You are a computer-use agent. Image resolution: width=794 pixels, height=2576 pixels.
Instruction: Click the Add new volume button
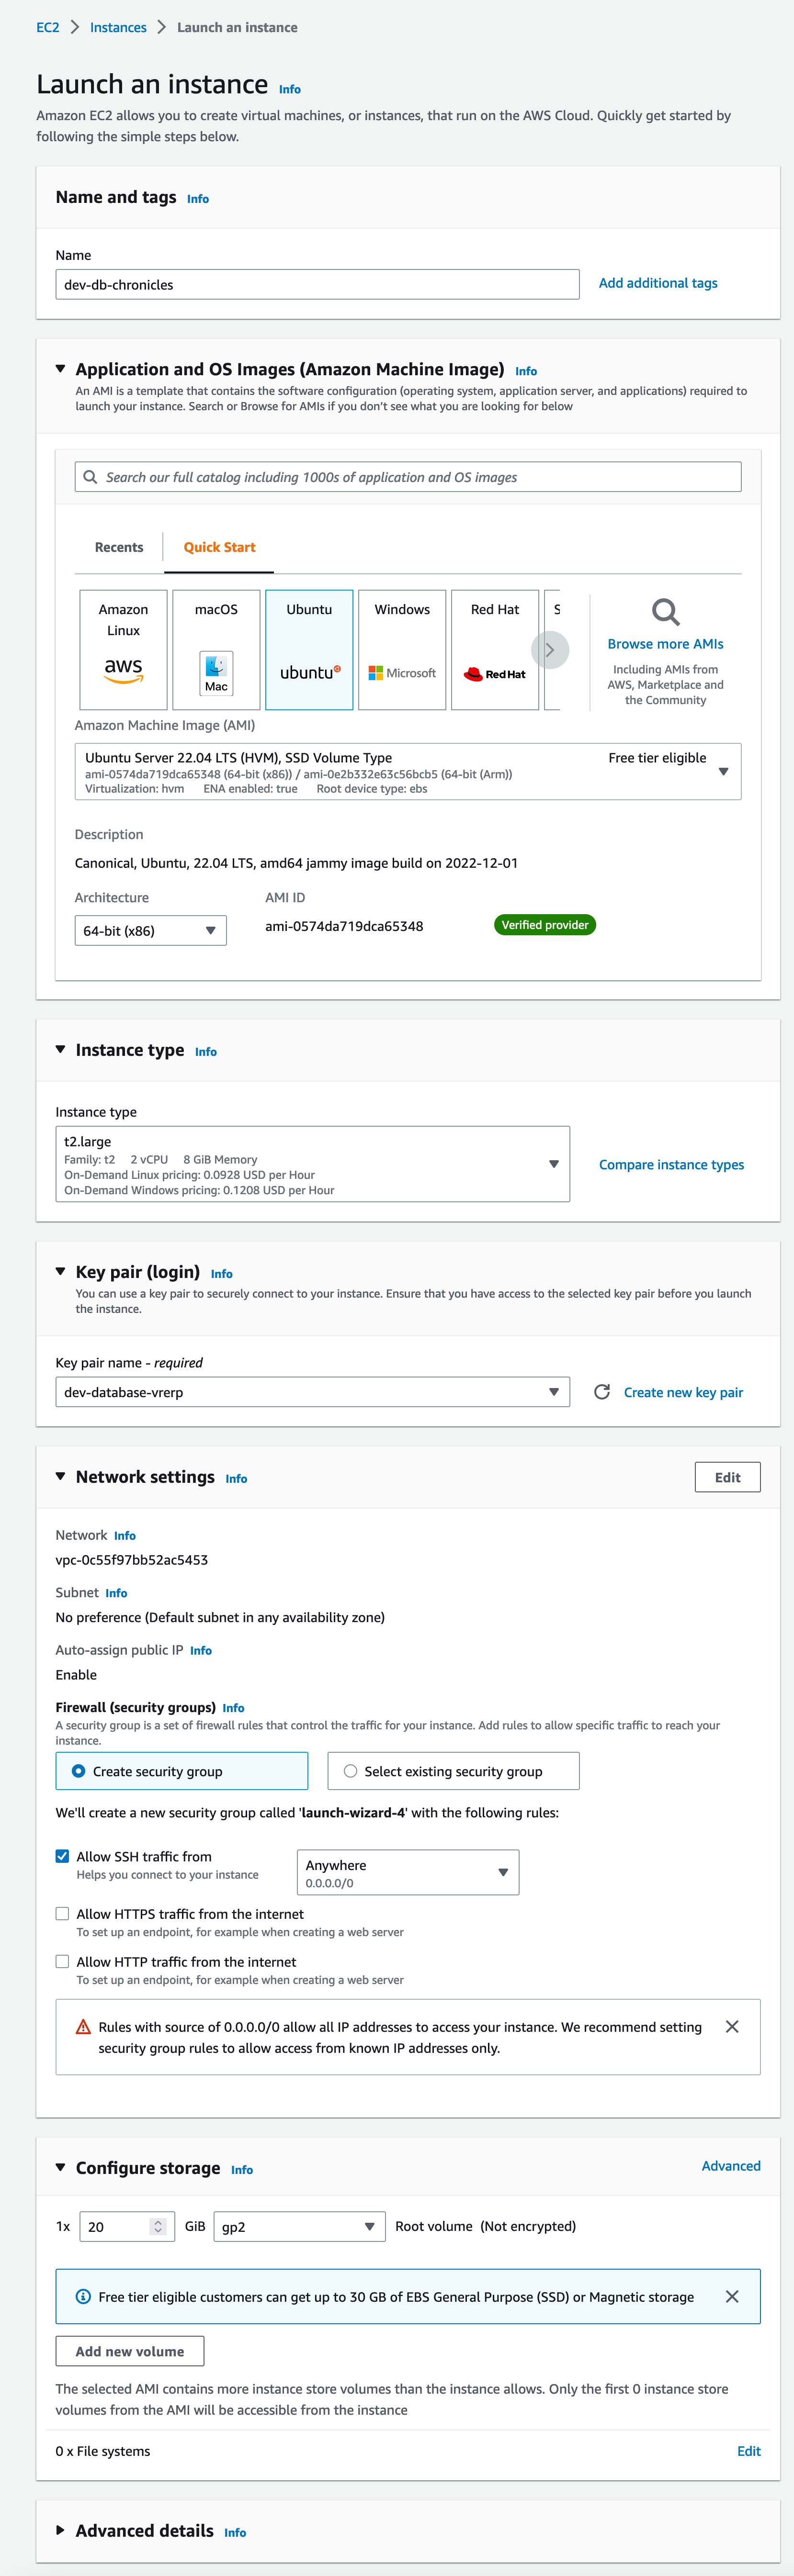point(130,2351)
